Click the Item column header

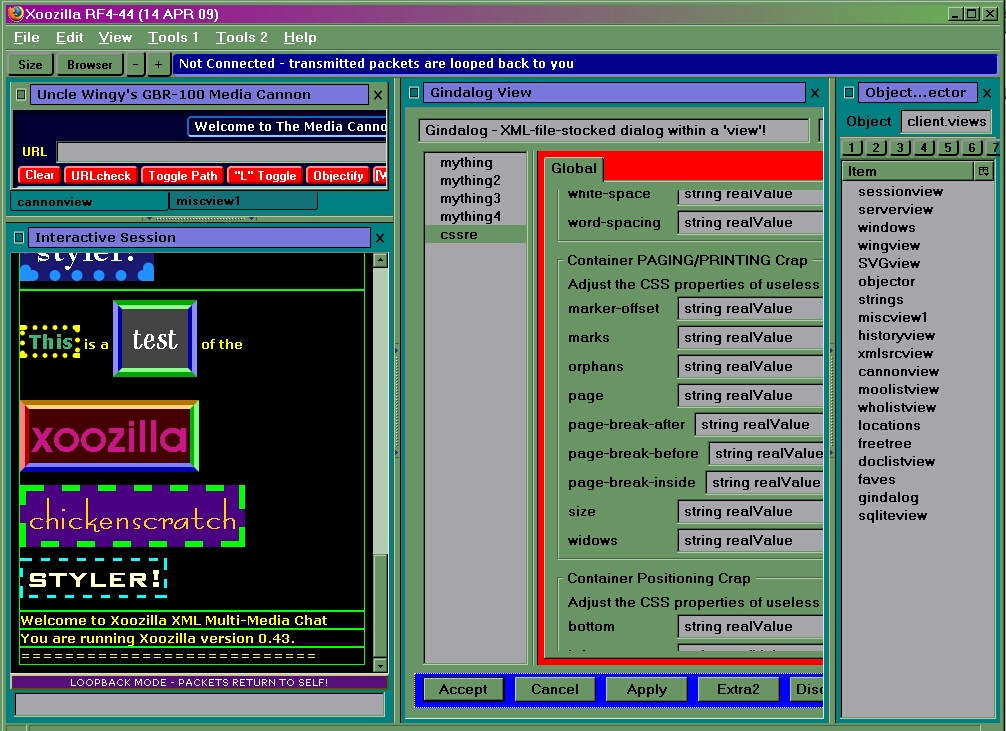(x=908, y=171)
